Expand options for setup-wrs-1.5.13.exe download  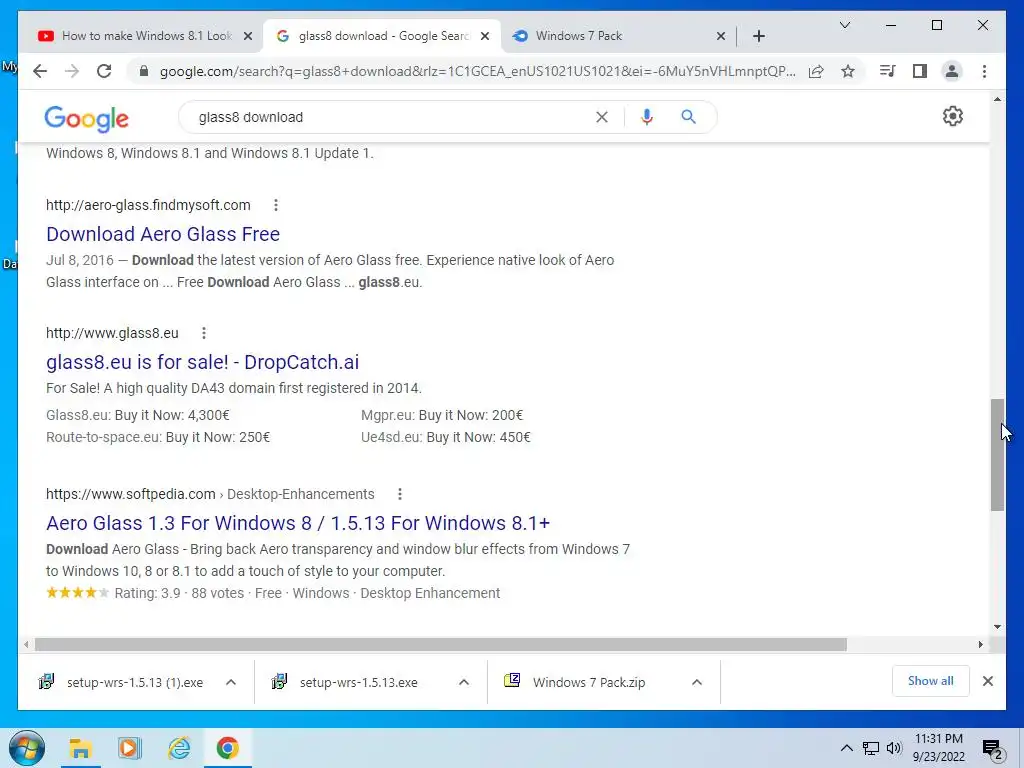click(464, 682)
